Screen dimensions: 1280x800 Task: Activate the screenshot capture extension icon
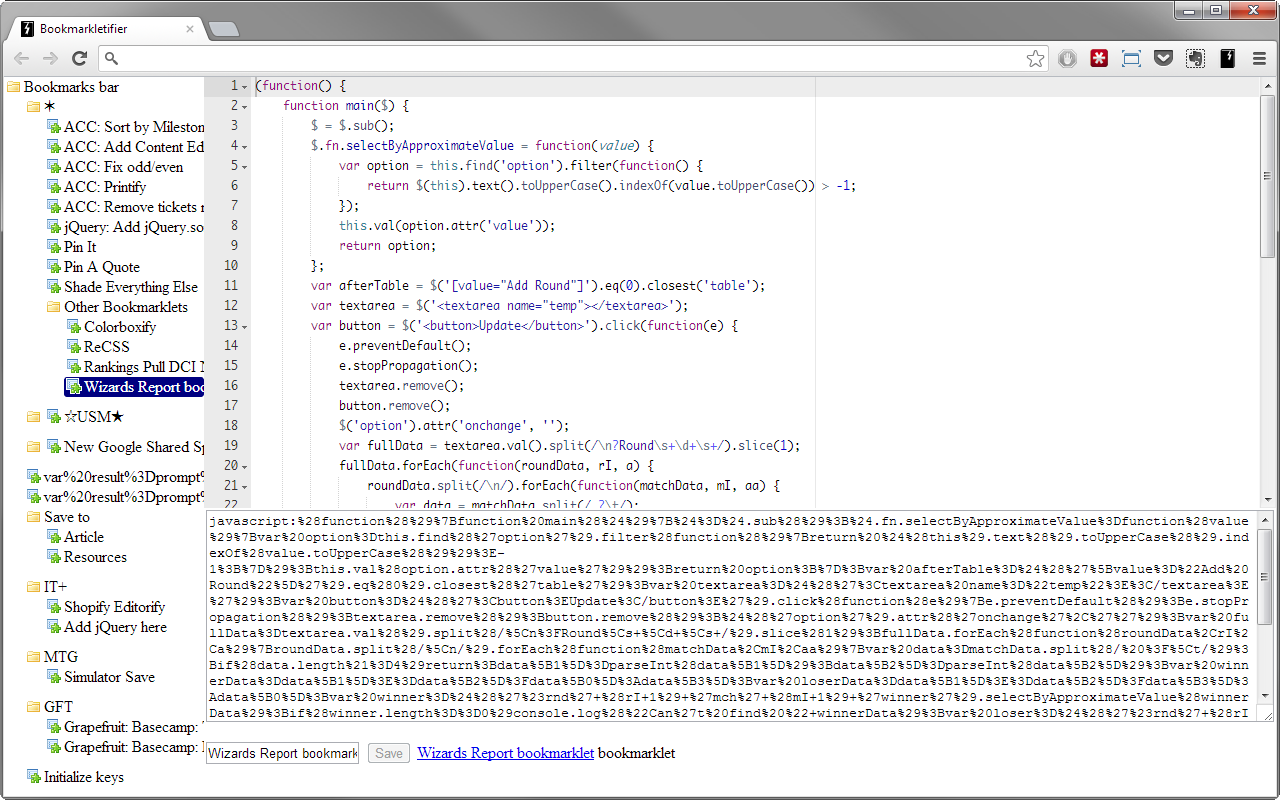pos(1131,58)
